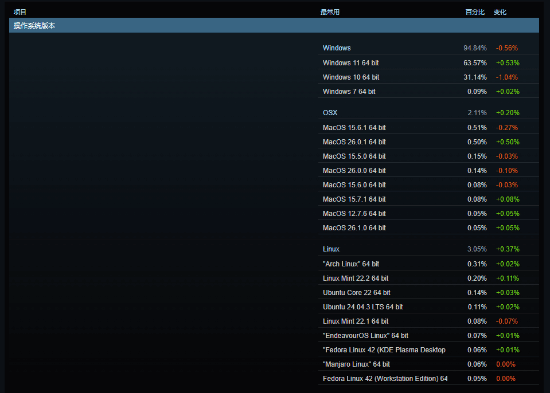Click the 63.57% value for Windows 11

point(475,63)
